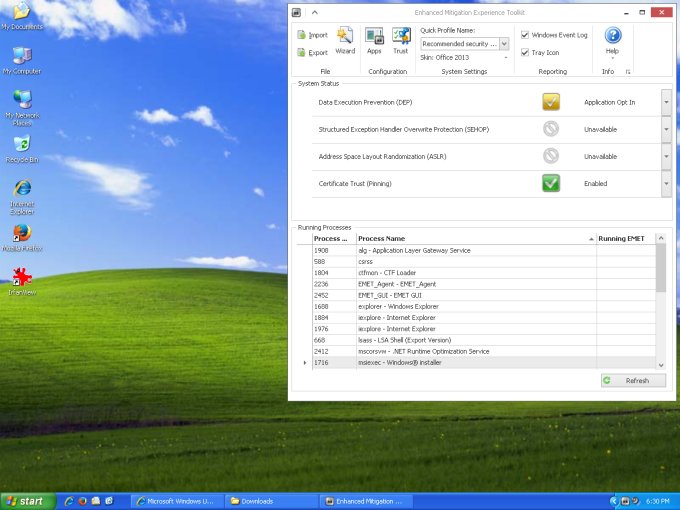The height and width of the screenshot is (510, 680).
Task: Launch the EMET Wizard
Action: (345, 41)
